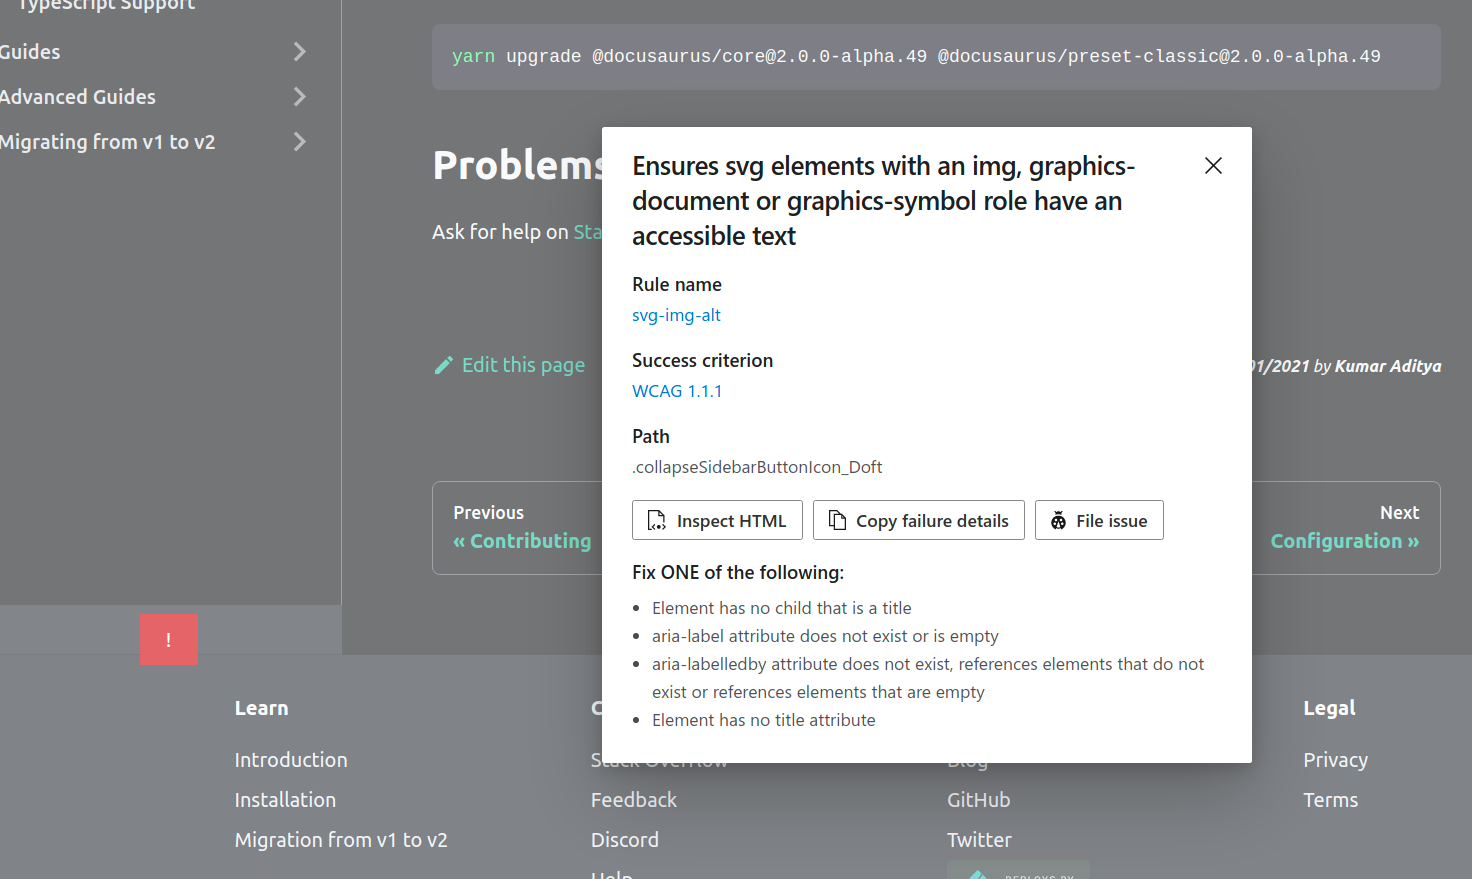The width and height of the screenshot is (1472, 879).
Task: Go to the next page, Configuration
Action: (1344, 540)
